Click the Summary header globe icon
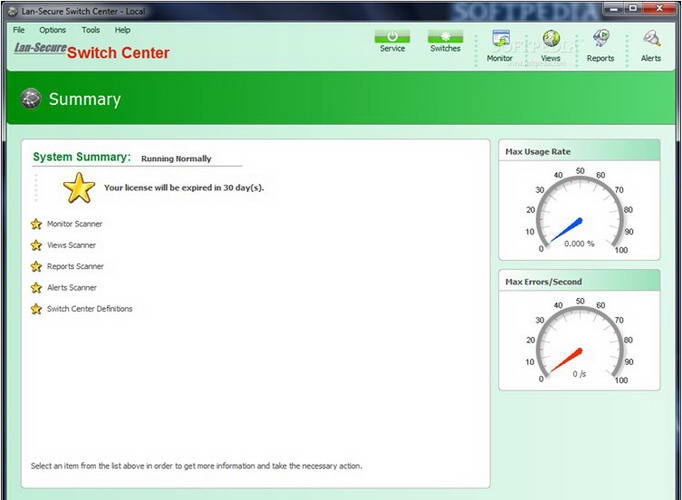Screen dimensions: 682x500 click(31, 98)
